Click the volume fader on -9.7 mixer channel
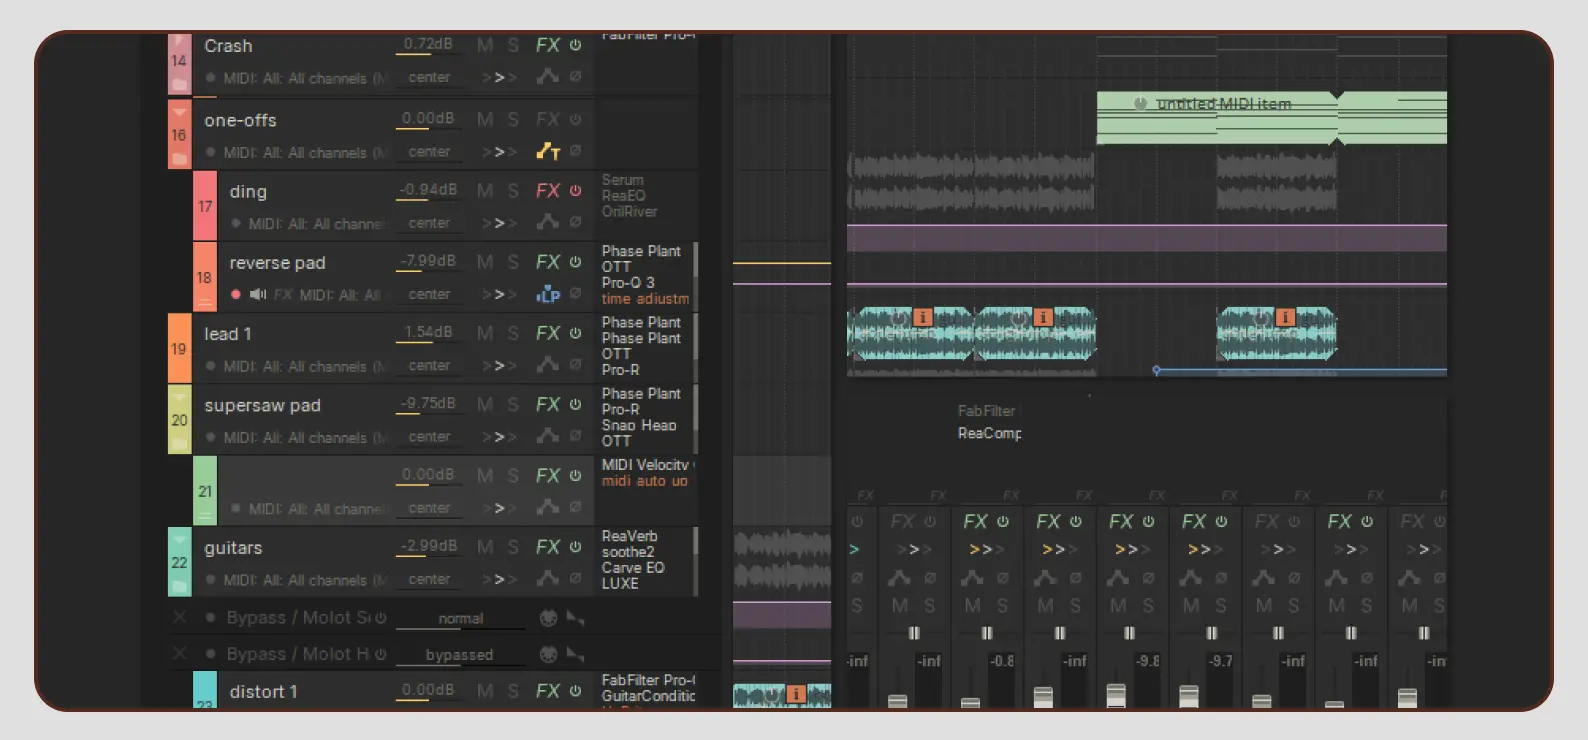The width and height of the screenshot is (1588, 740). pyautogui.click(x=1189, y=696)
